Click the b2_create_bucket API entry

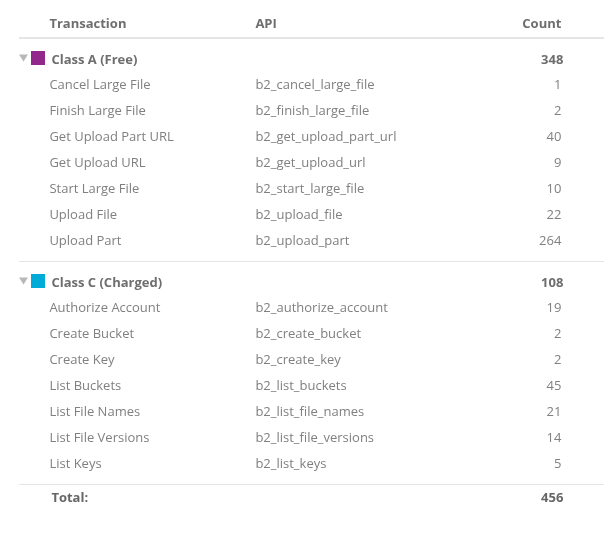coord(308,334)
